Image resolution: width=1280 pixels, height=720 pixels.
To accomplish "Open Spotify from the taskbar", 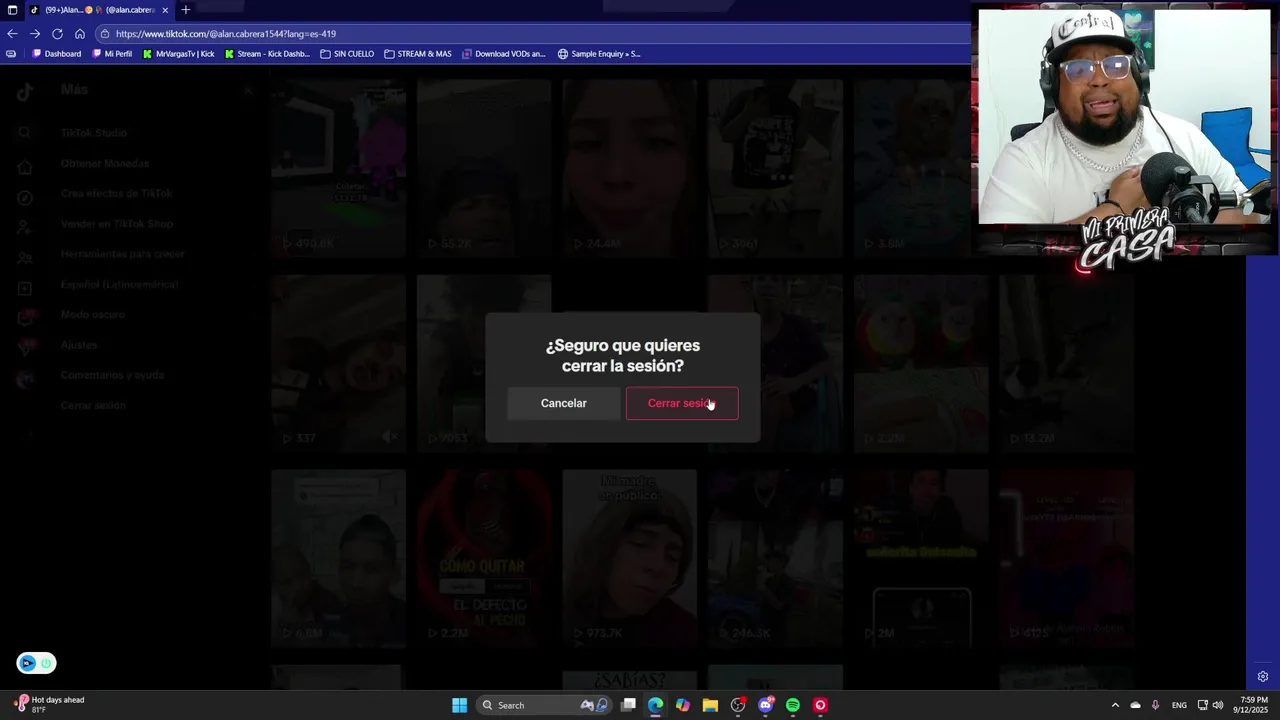I will coord(793,705).
